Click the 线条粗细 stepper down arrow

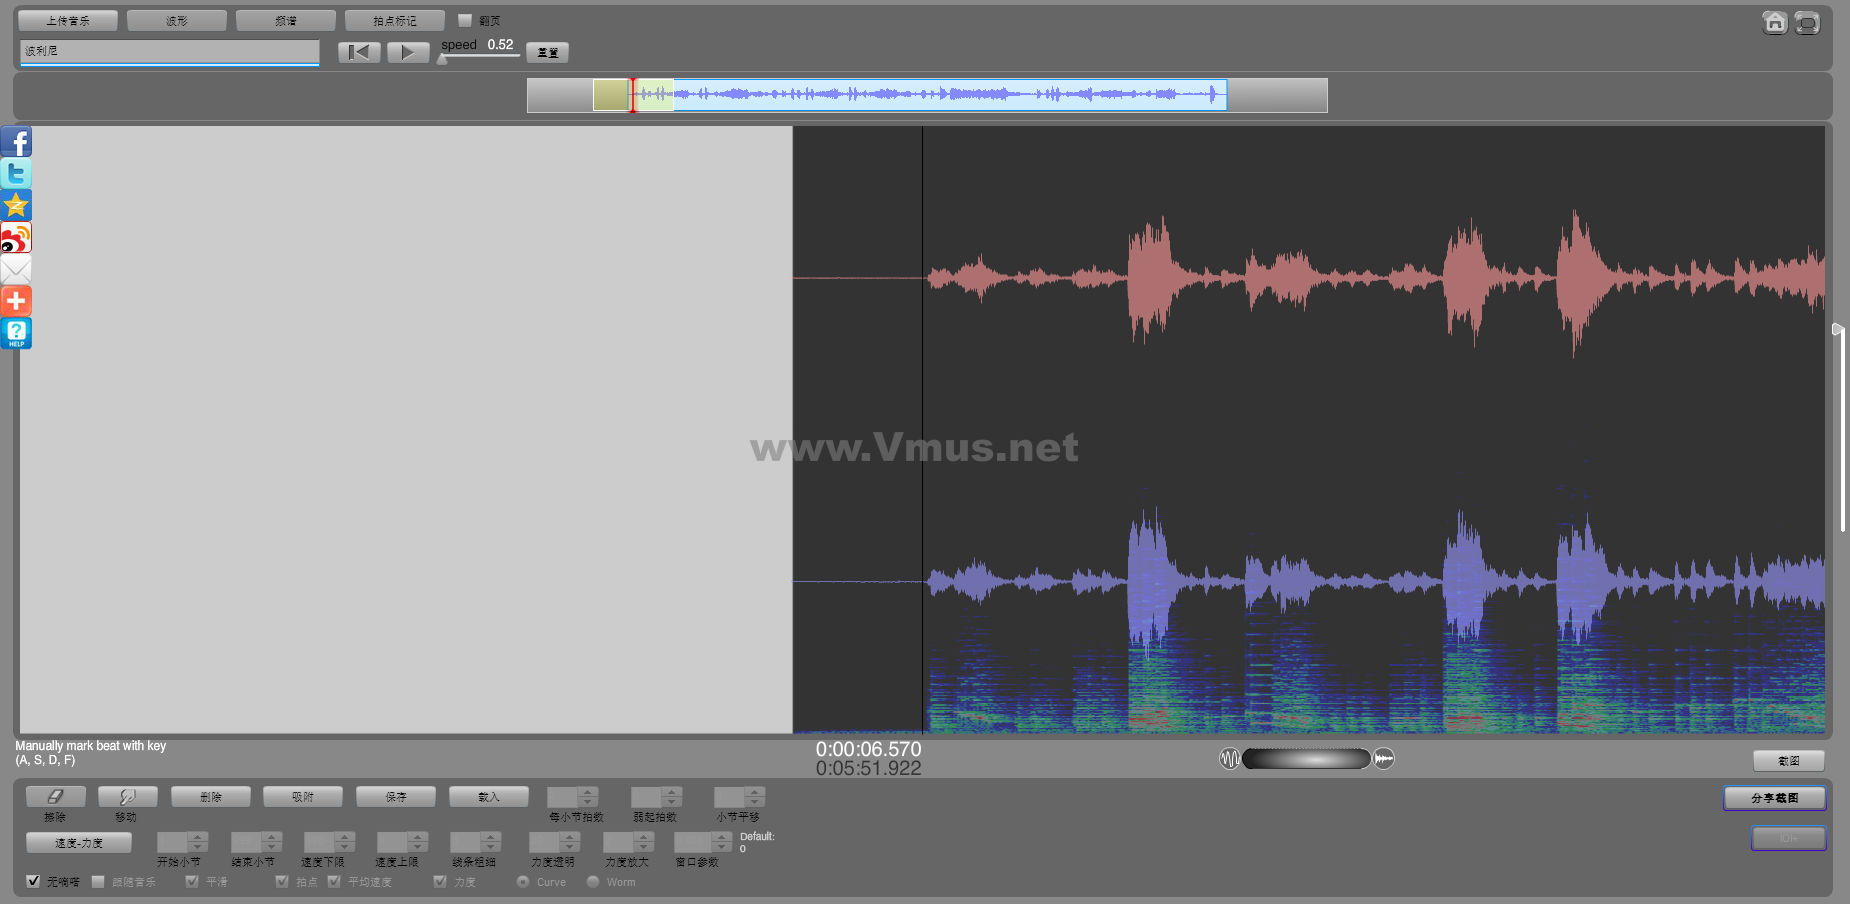[x=490, y=847]
